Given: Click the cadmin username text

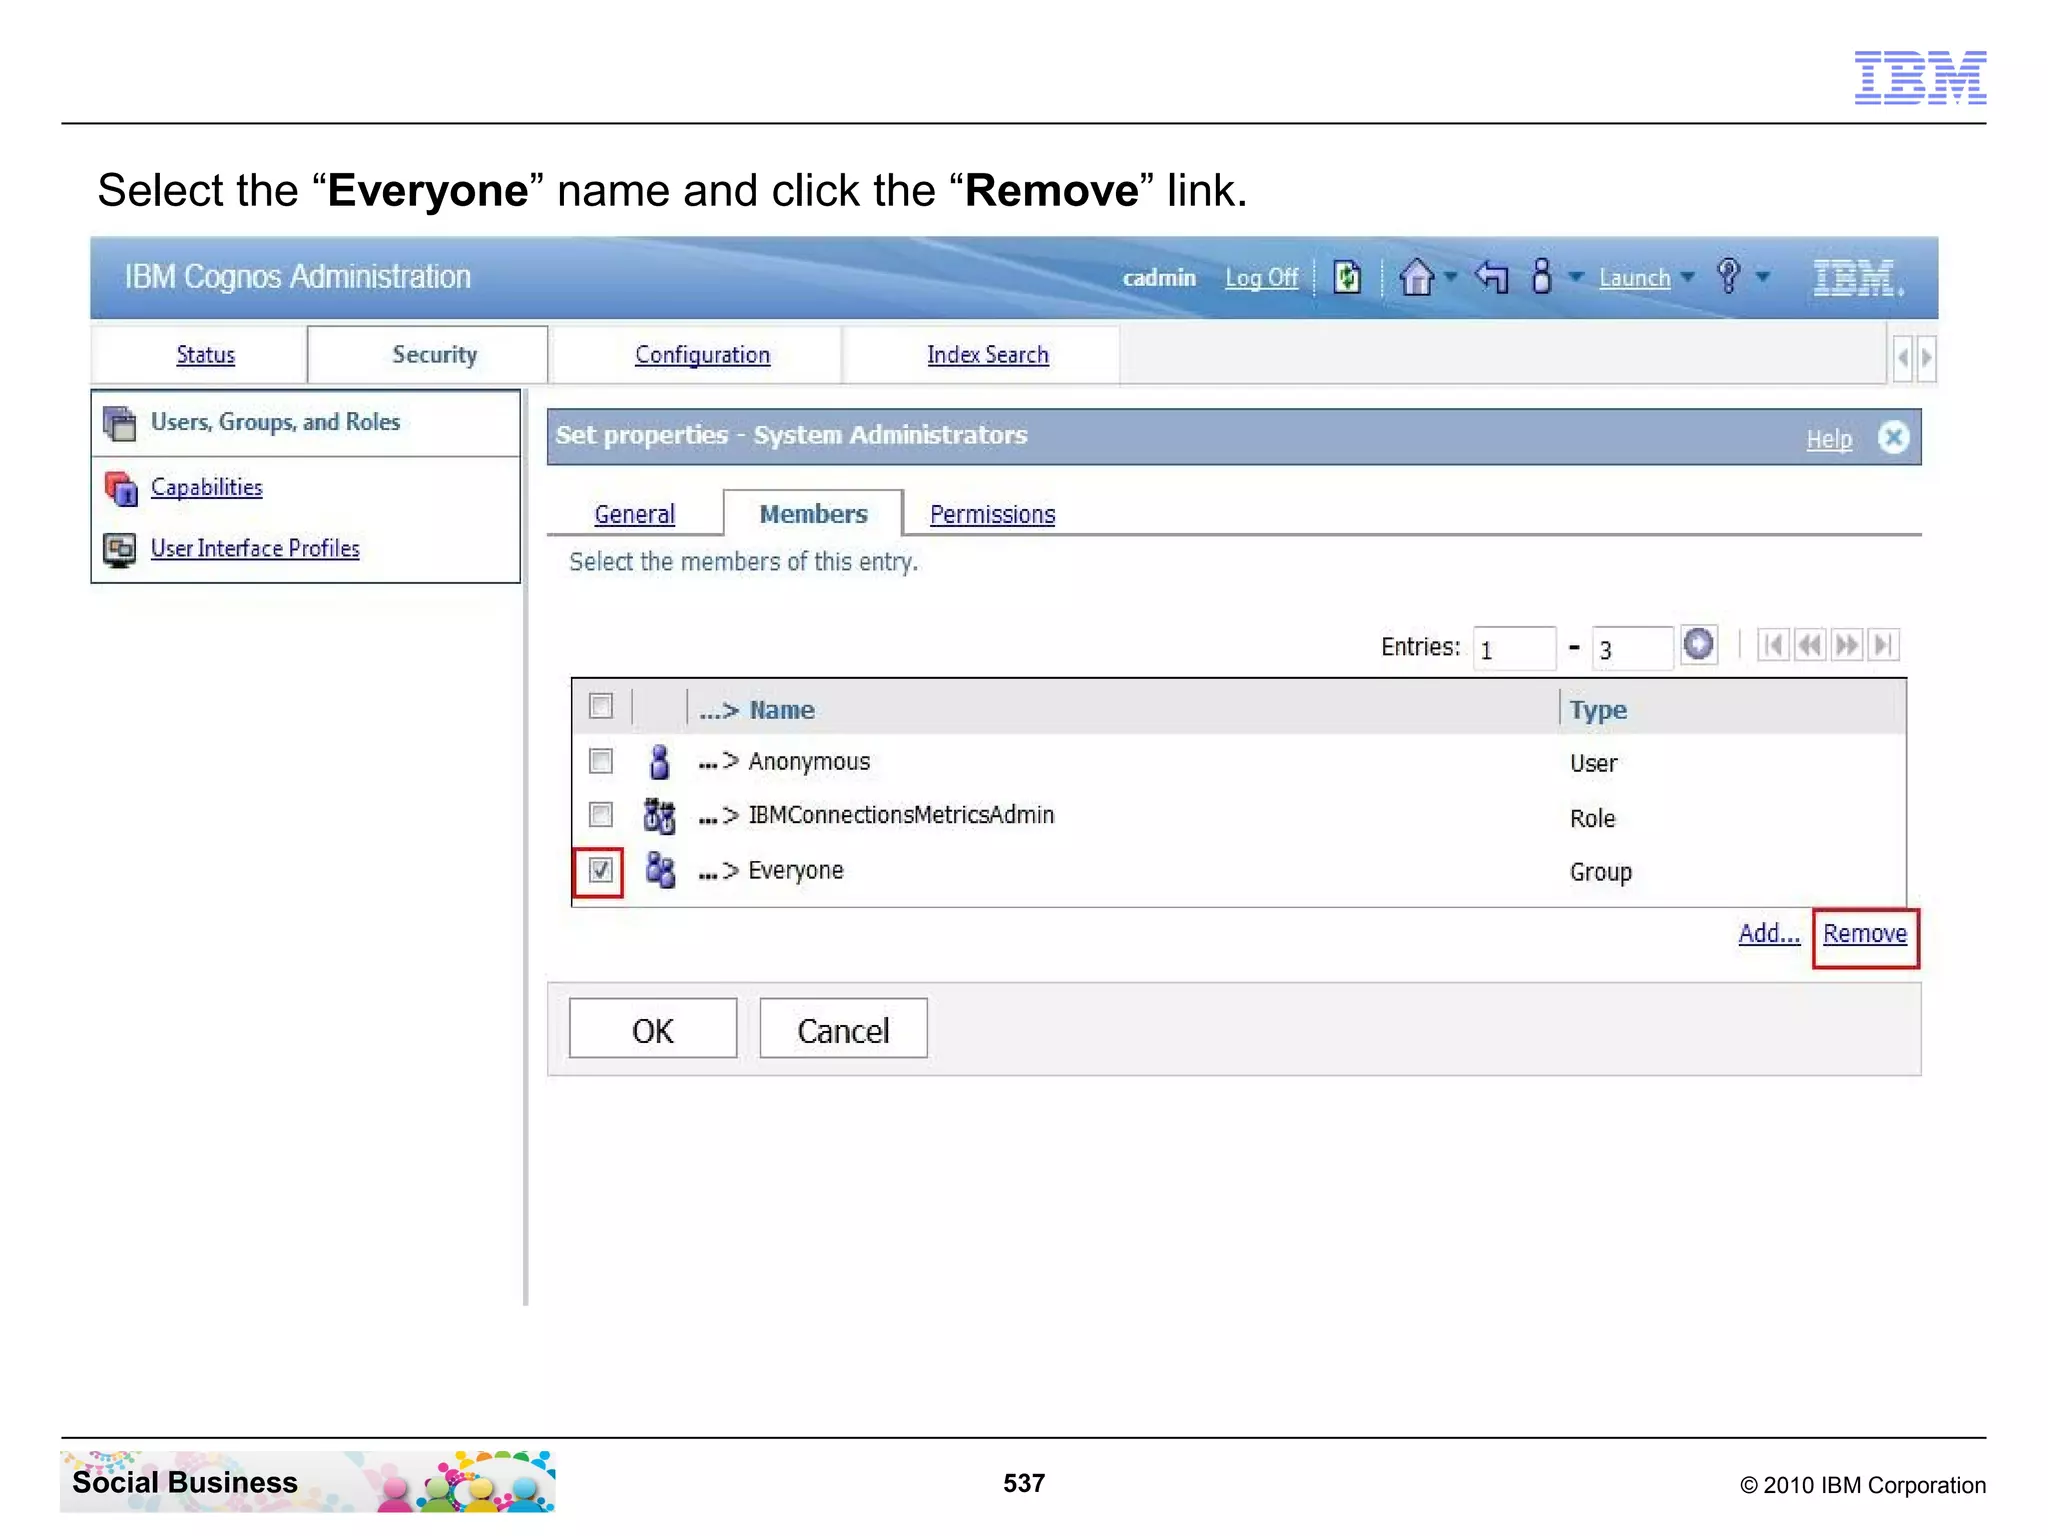Looking at the screenshot, I should click(1158, 277).
